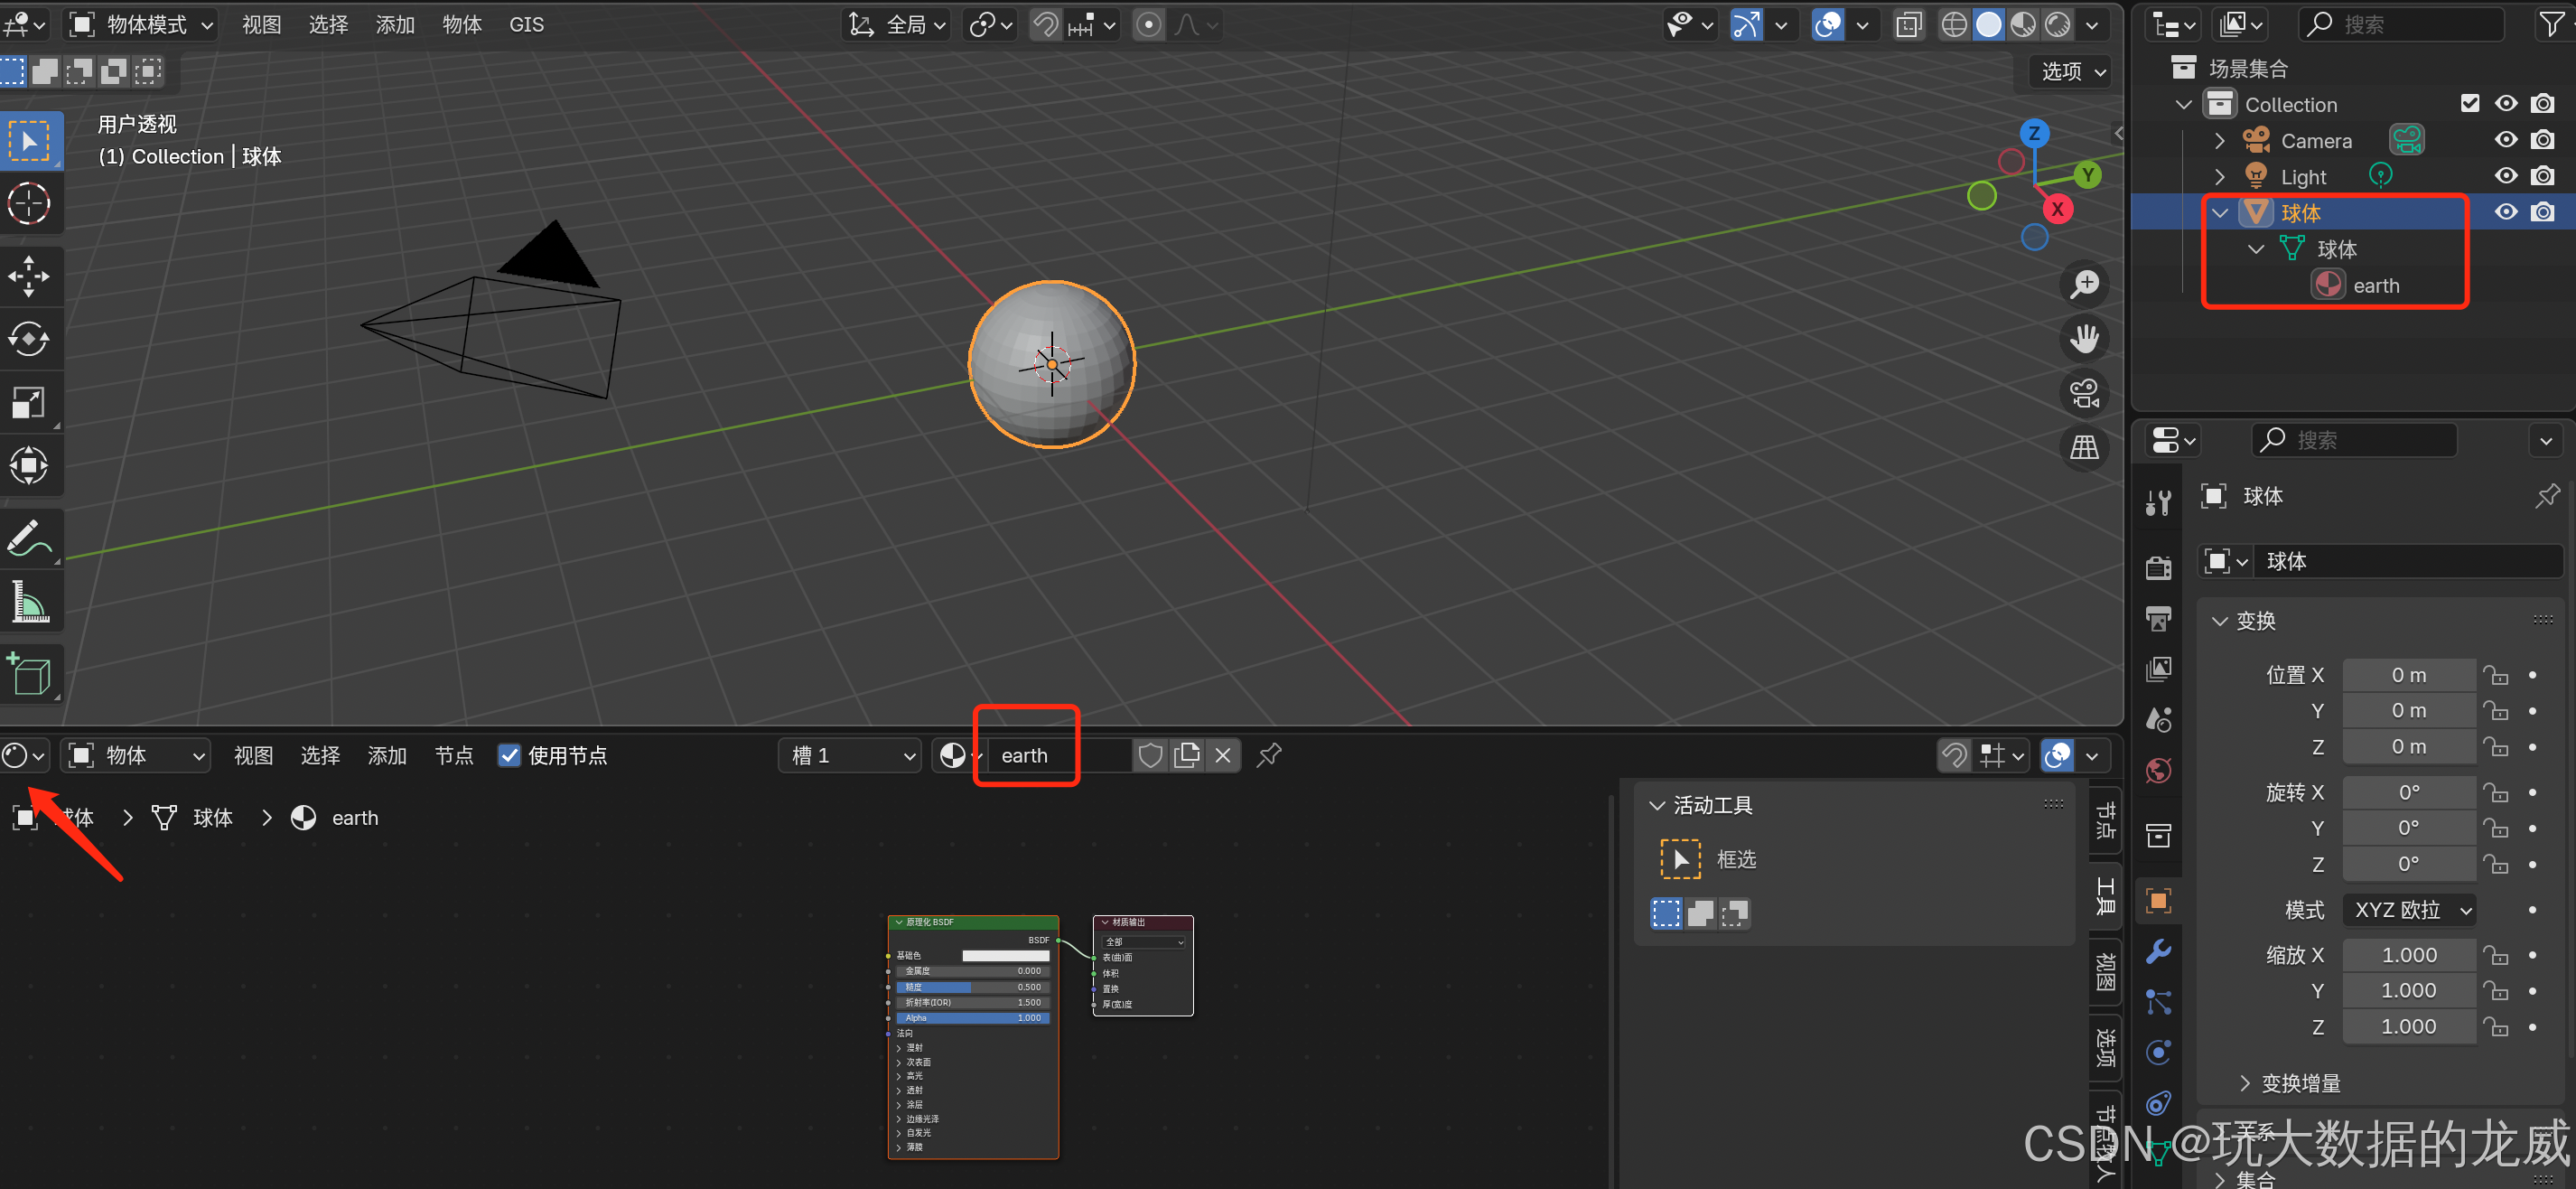Viewport: 2576px width, 1189px height.
Task: Open the 节点 menu in node editor
Action: click(x=454, y=755)
